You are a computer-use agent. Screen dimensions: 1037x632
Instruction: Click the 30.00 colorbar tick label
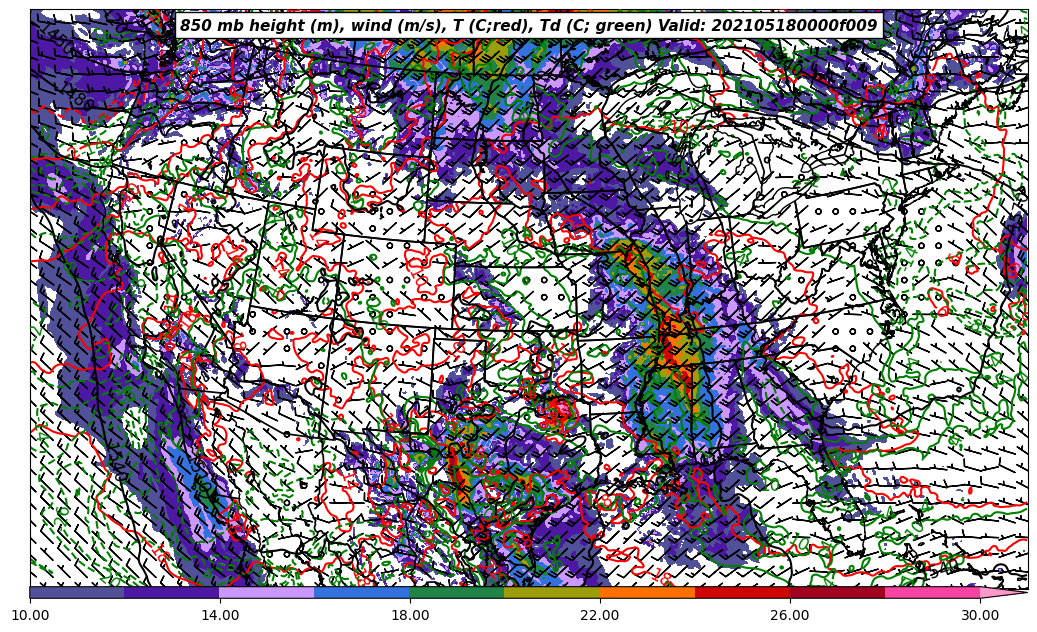click(980, 615)
